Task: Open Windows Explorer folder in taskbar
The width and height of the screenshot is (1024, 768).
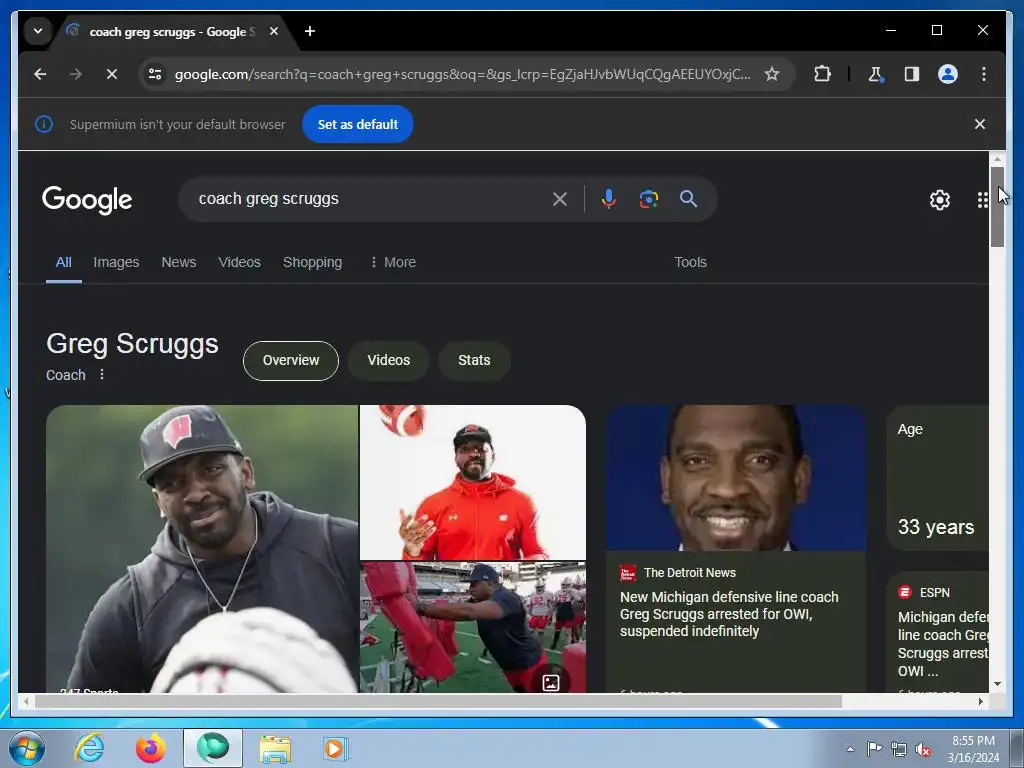Action: (275, 749)
